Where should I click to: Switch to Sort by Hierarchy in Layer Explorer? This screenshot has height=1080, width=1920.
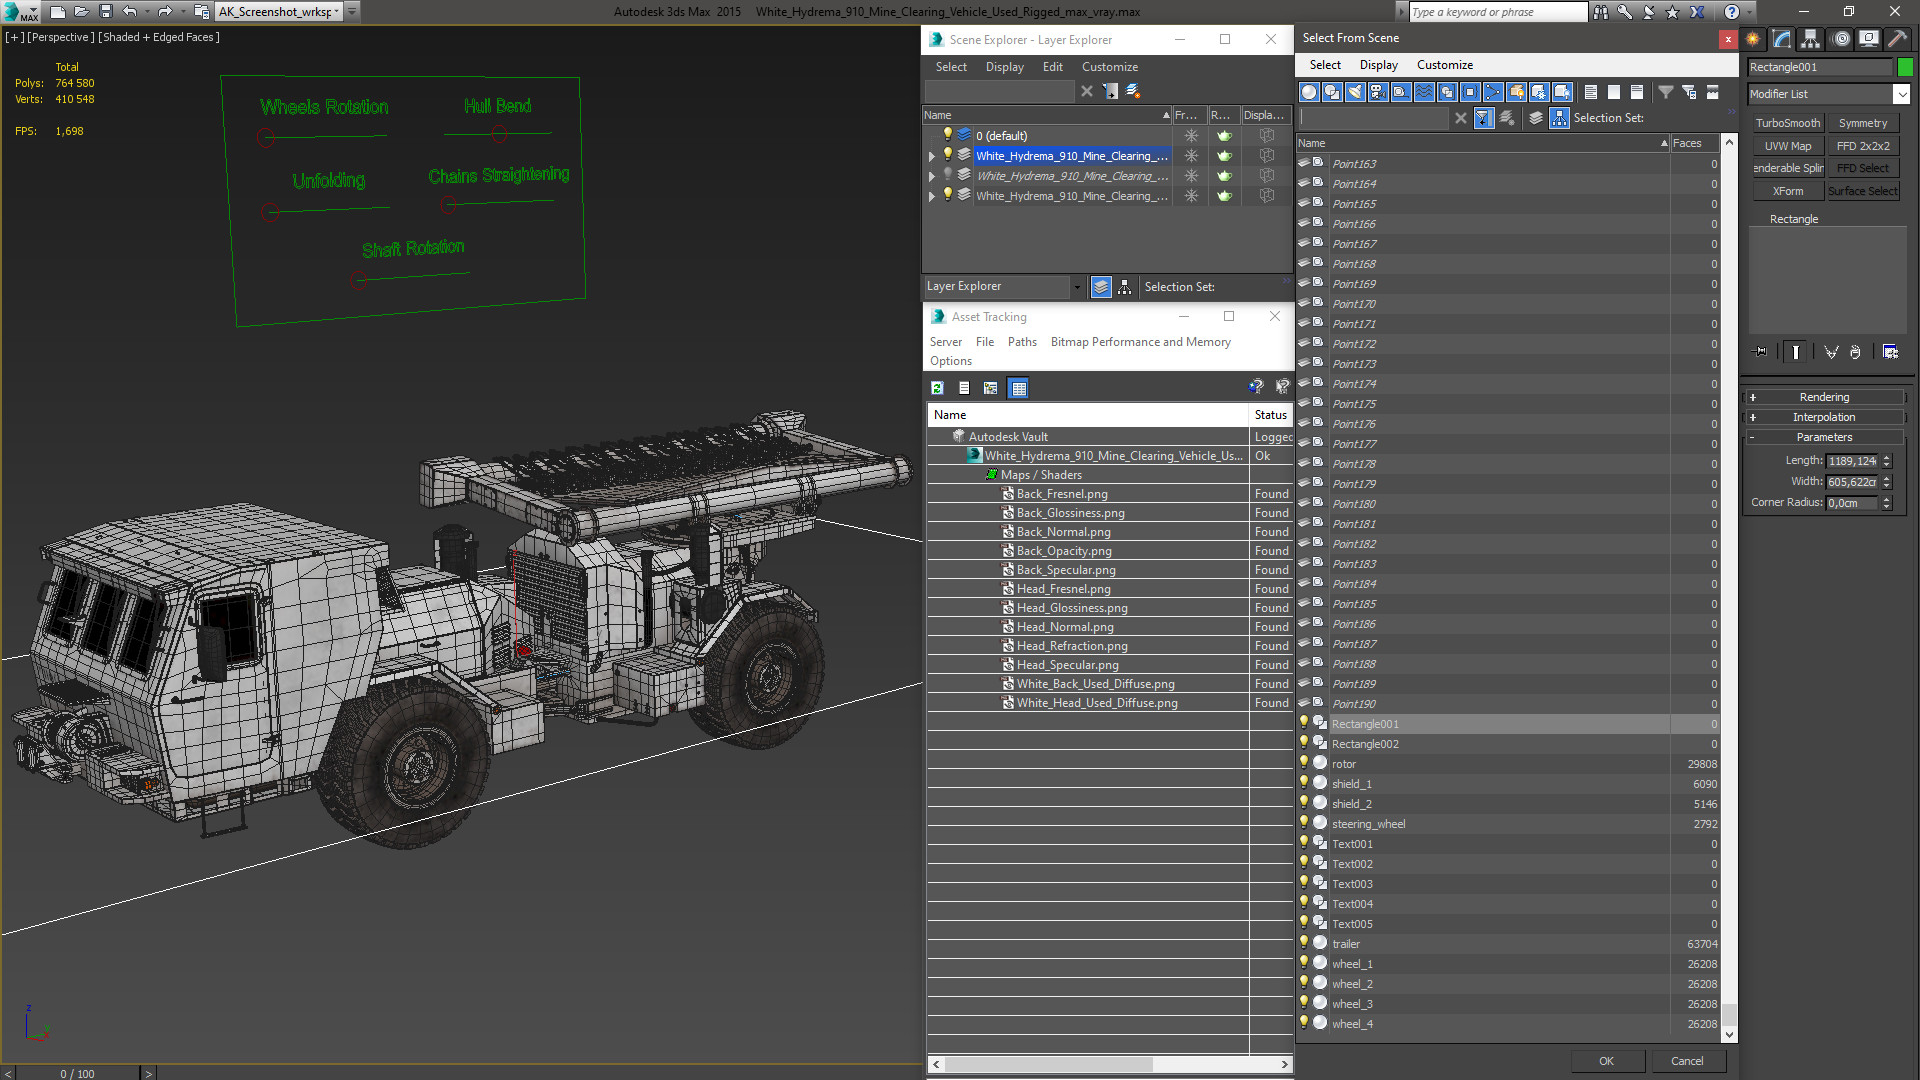click(x=1125, y=287)
